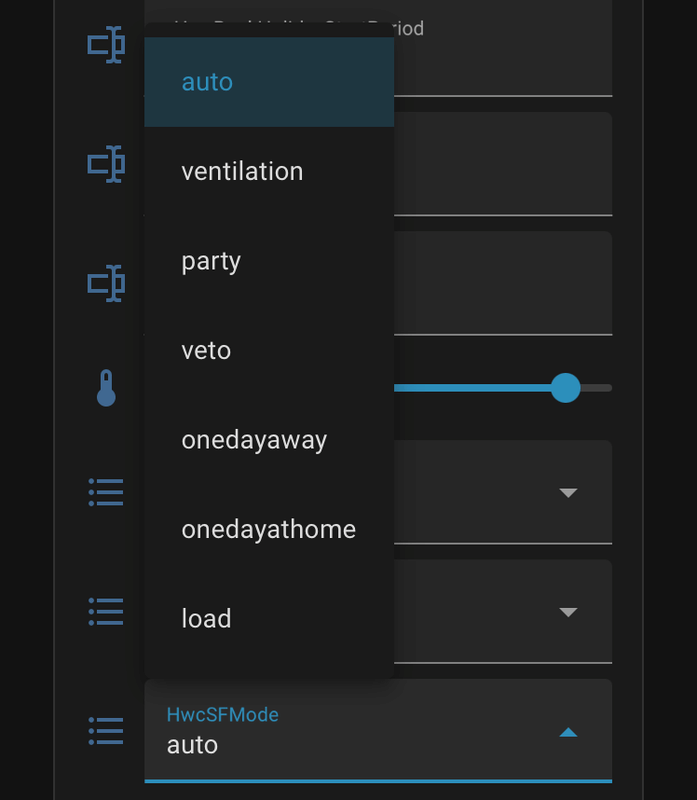Click the list icon beside HwcSFMode
Screen dimensions: 697x800
(106, 731)
